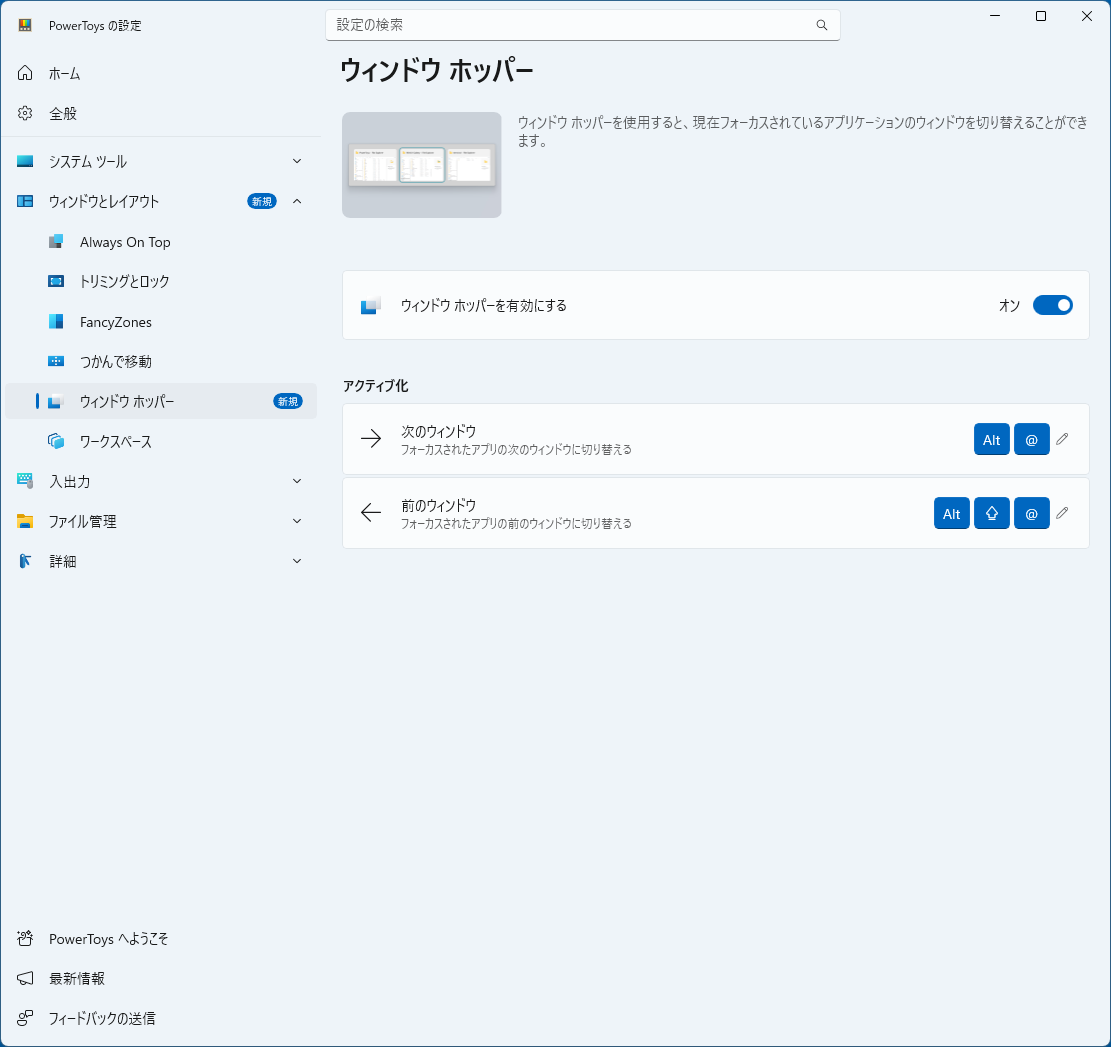Screen dimensions: 1111x1047
Task: Click the トリミングとロック icon
Action: click(x=56, y=281)
